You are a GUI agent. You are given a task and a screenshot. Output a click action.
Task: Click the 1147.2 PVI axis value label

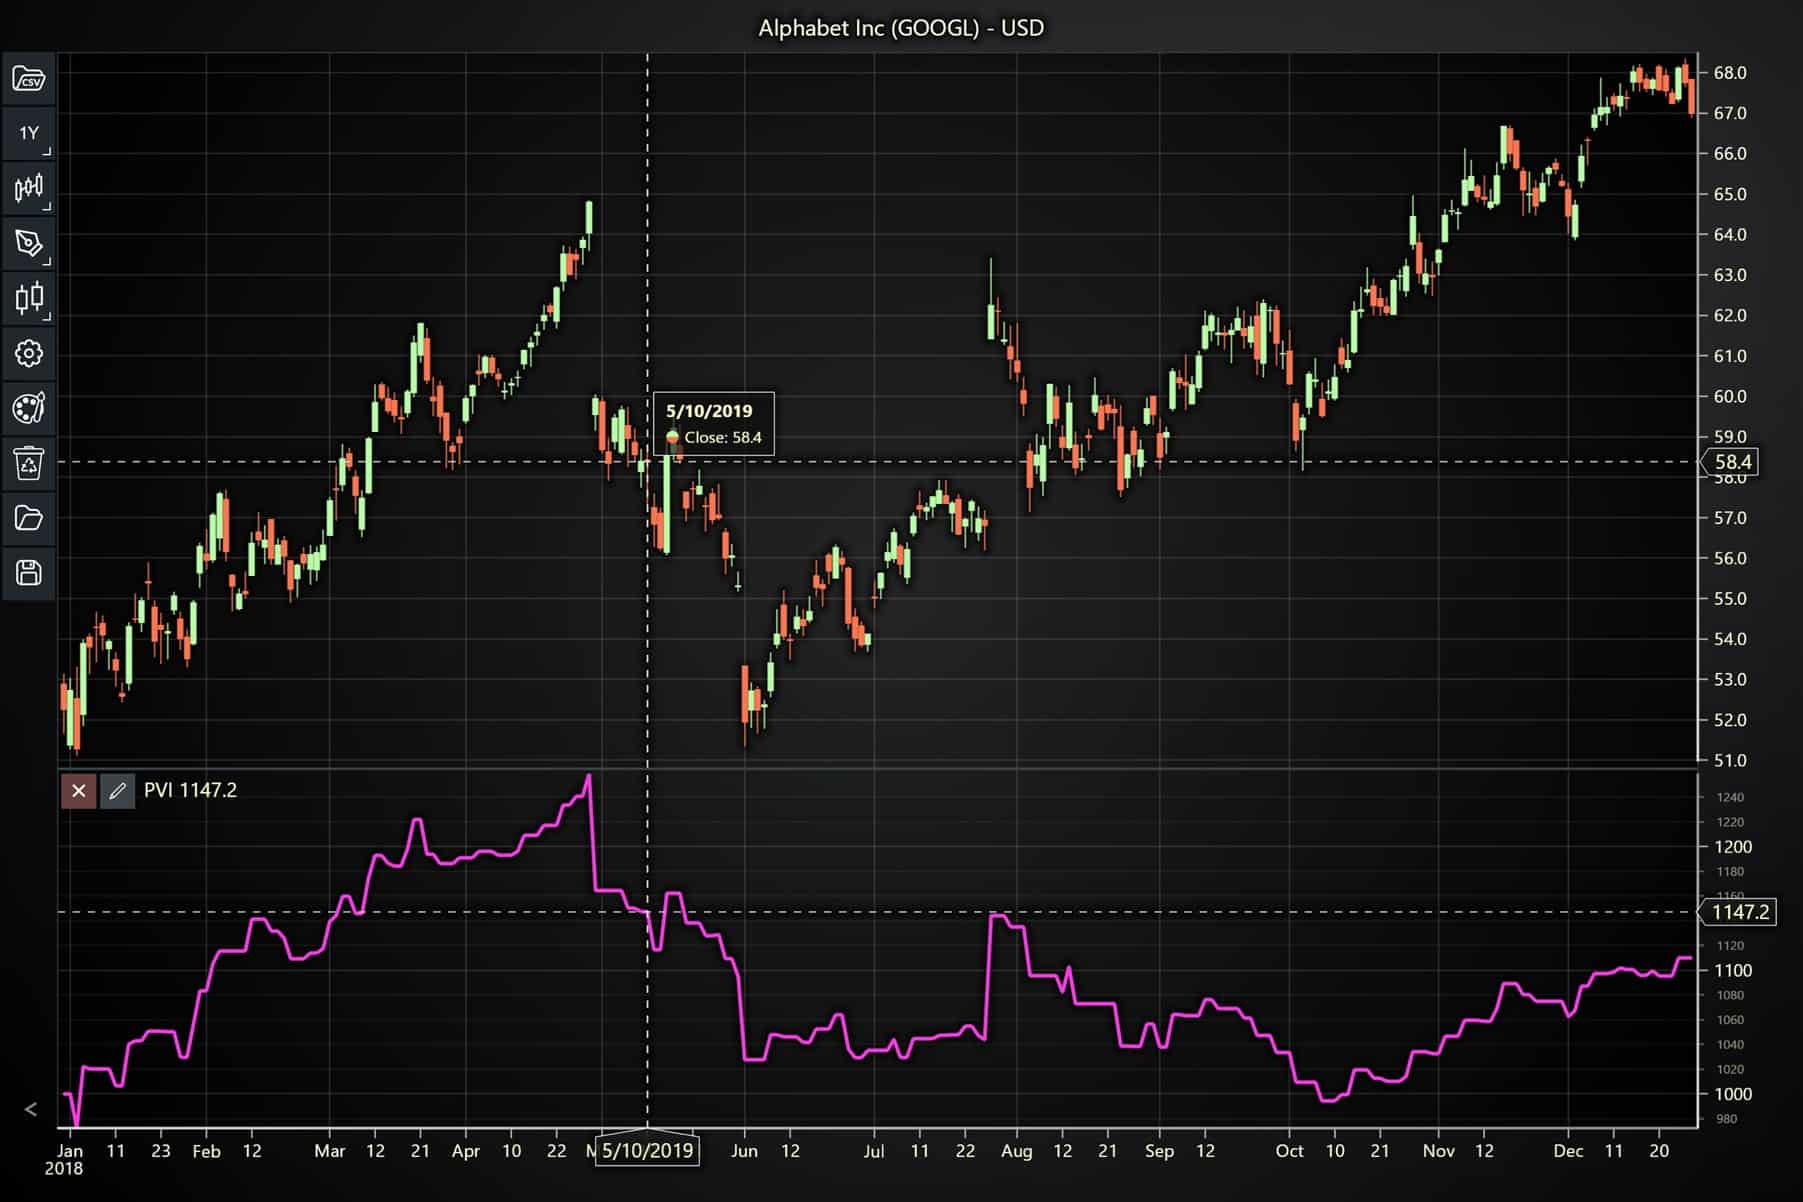(x=1739, y=912)
